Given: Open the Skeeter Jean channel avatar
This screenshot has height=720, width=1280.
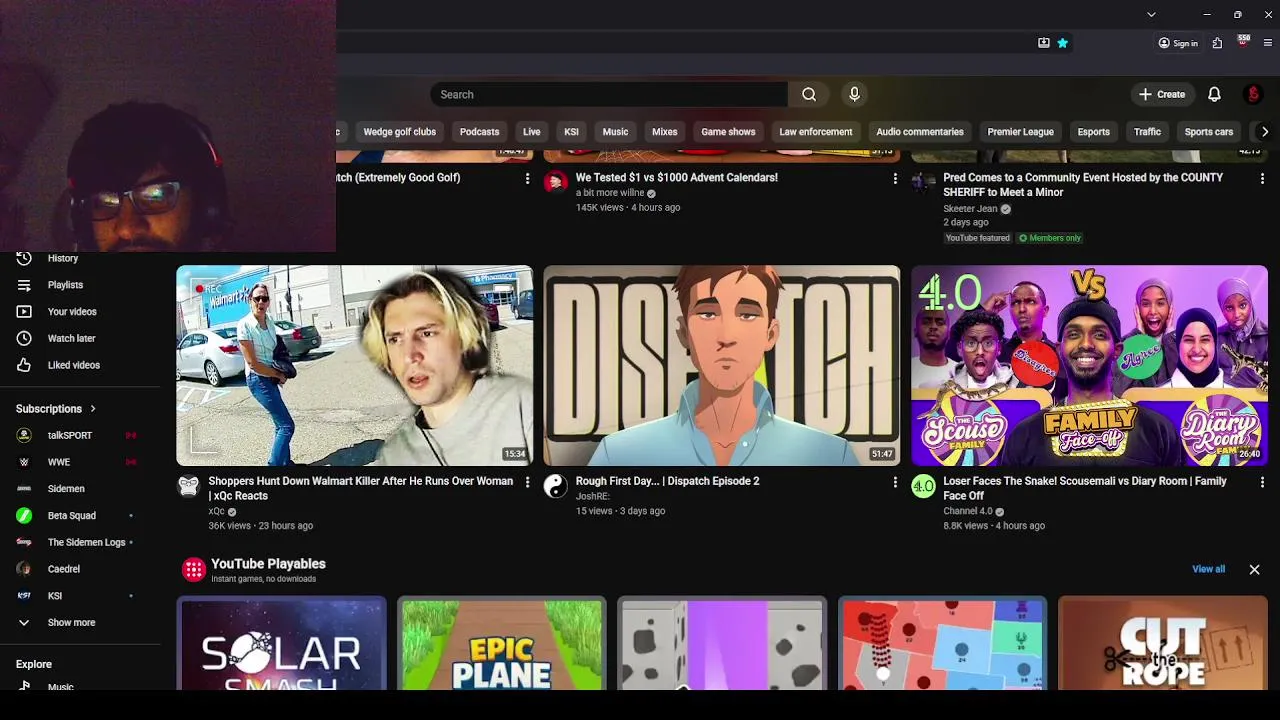Looking at the screenshot, I should click(923, 182).
